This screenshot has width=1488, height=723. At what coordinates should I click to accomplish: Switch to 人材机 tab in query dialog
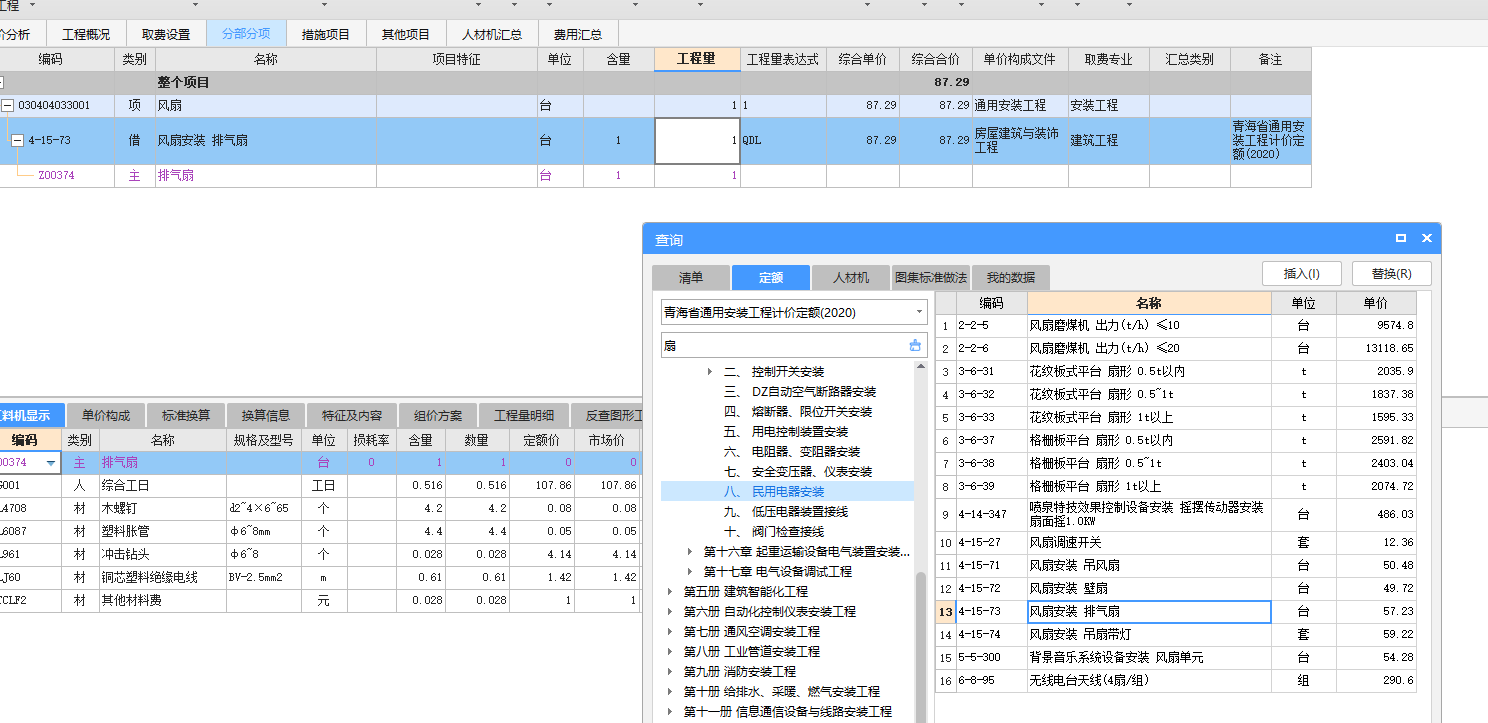pos(851,278)
